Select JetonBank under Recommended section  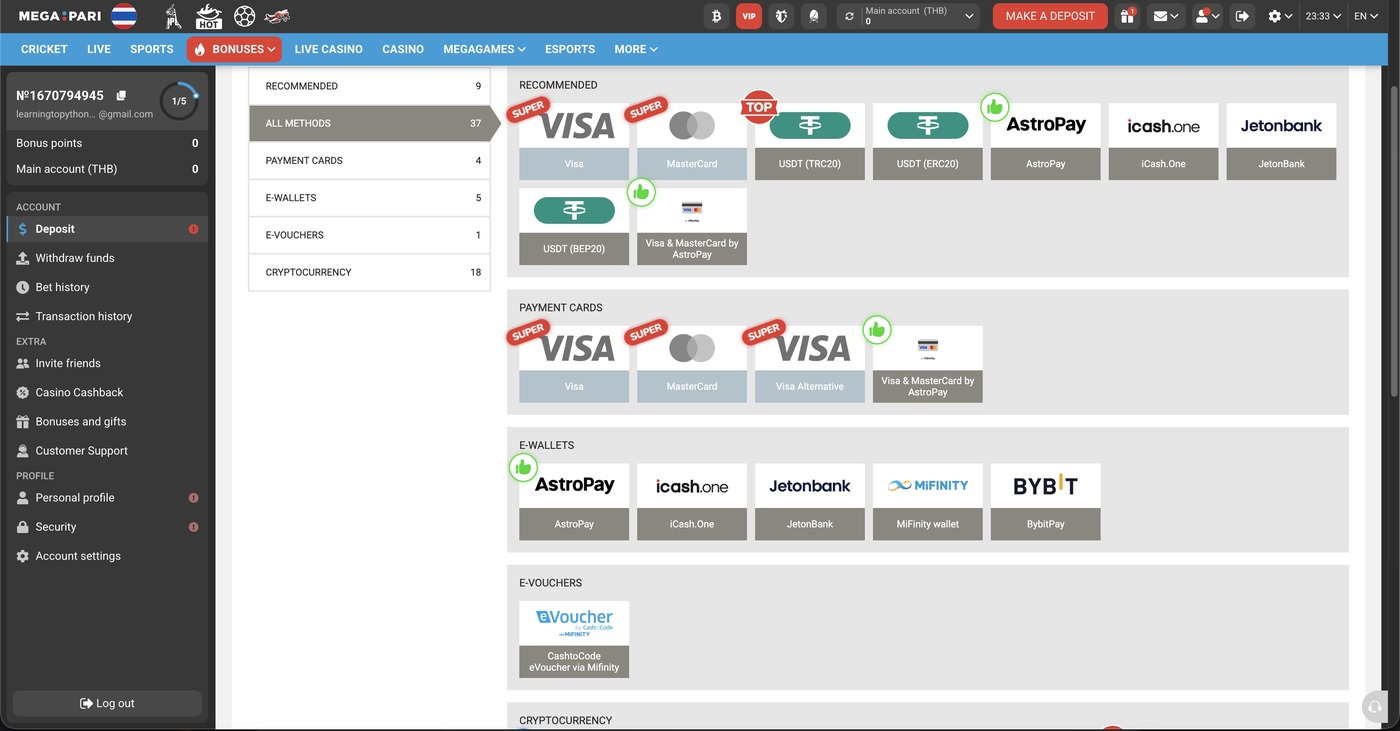pyautogui.click(x=1282, y=141)
